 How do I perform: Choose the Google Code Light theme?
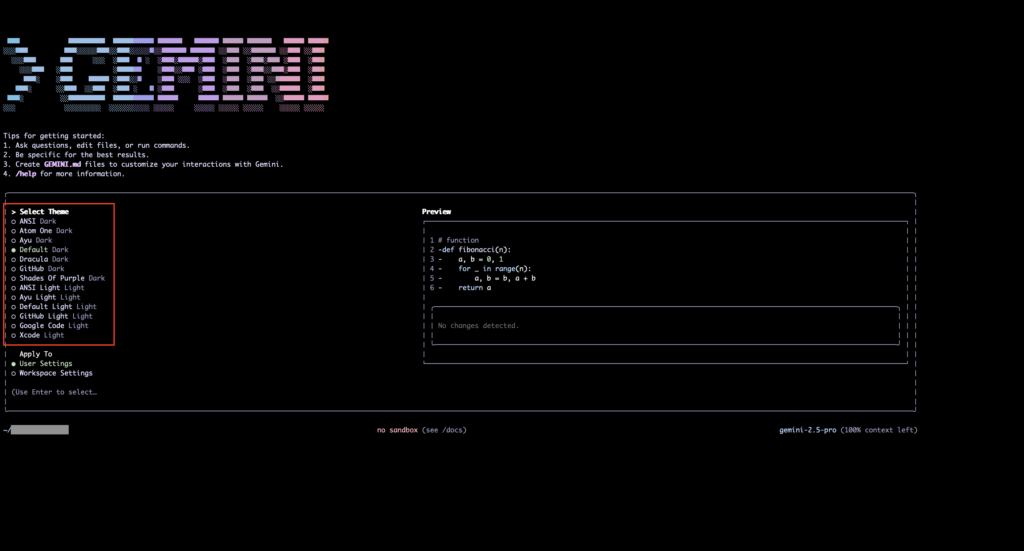click(x=50, y=325)
